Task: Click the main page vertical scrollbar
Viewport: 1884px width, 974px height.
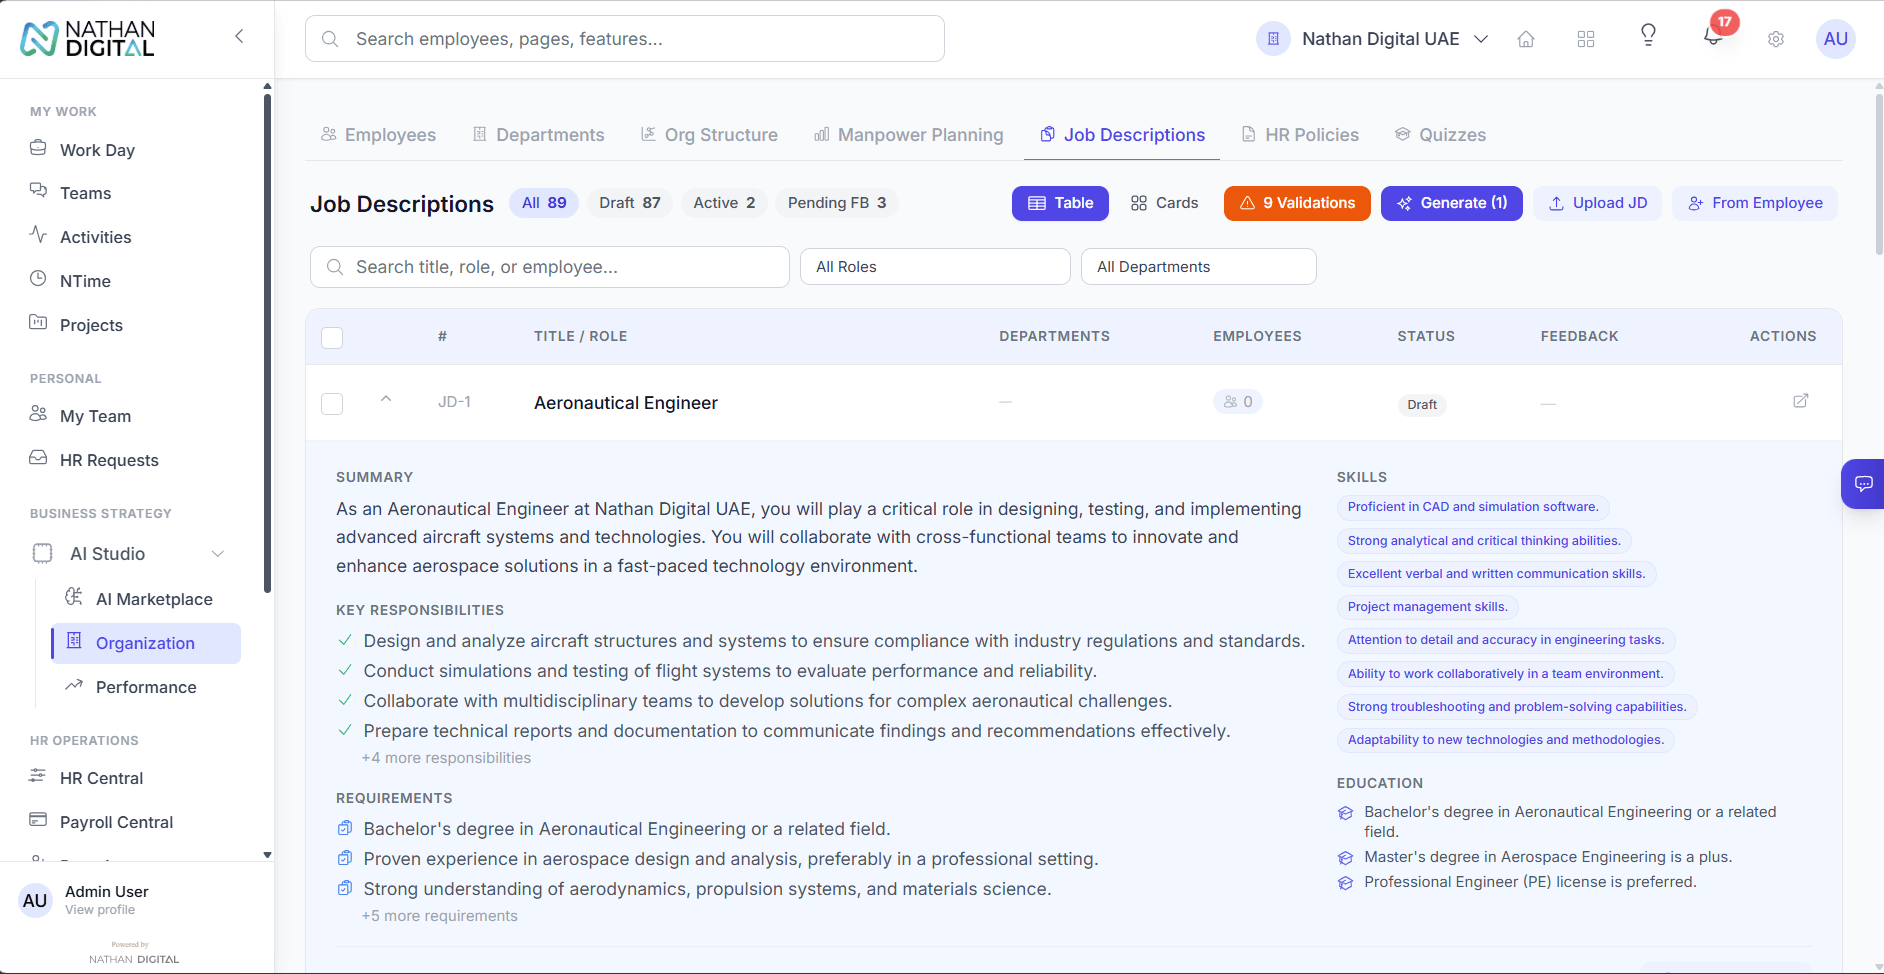Action: 1878,175
